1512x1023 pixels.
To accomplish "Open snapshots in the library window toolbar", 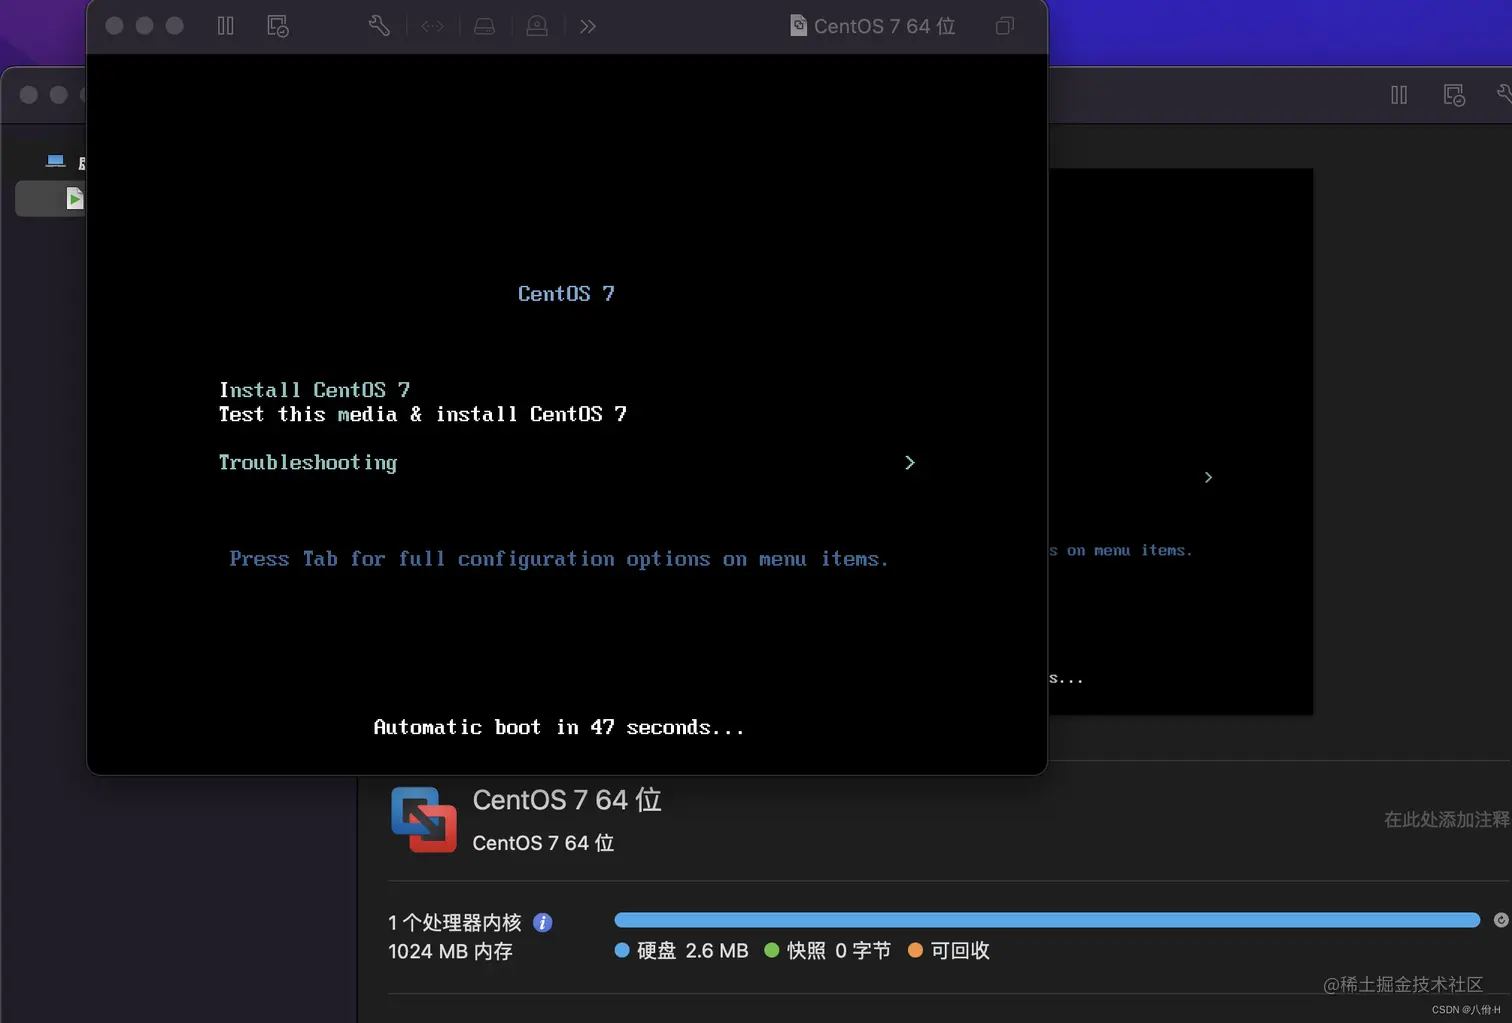I will coord(1454,95).
